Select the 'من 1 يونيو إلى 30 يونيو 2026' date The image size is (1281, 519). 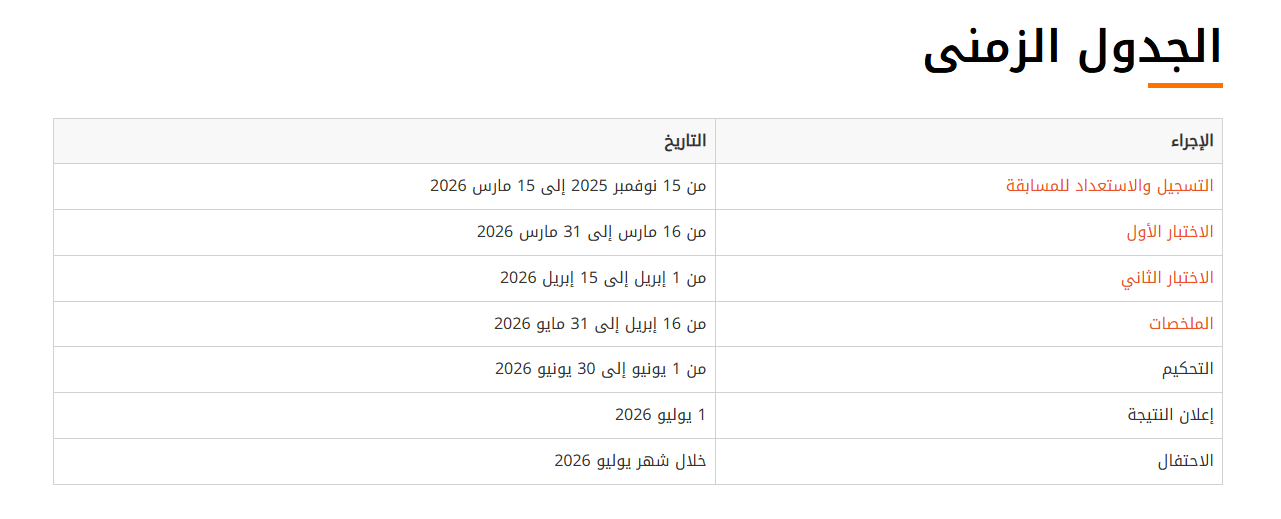(x=600, y=369)
